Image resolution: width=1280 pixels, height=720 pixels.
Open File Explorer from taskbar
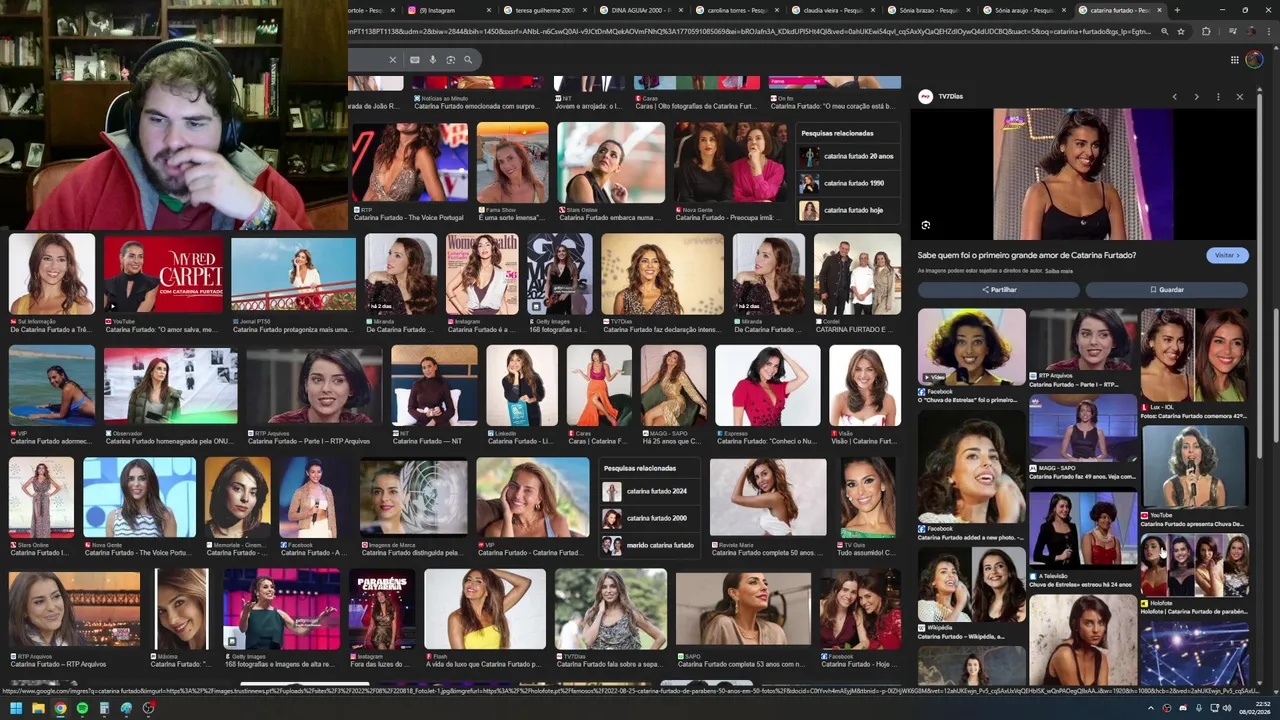coord(38,708)
